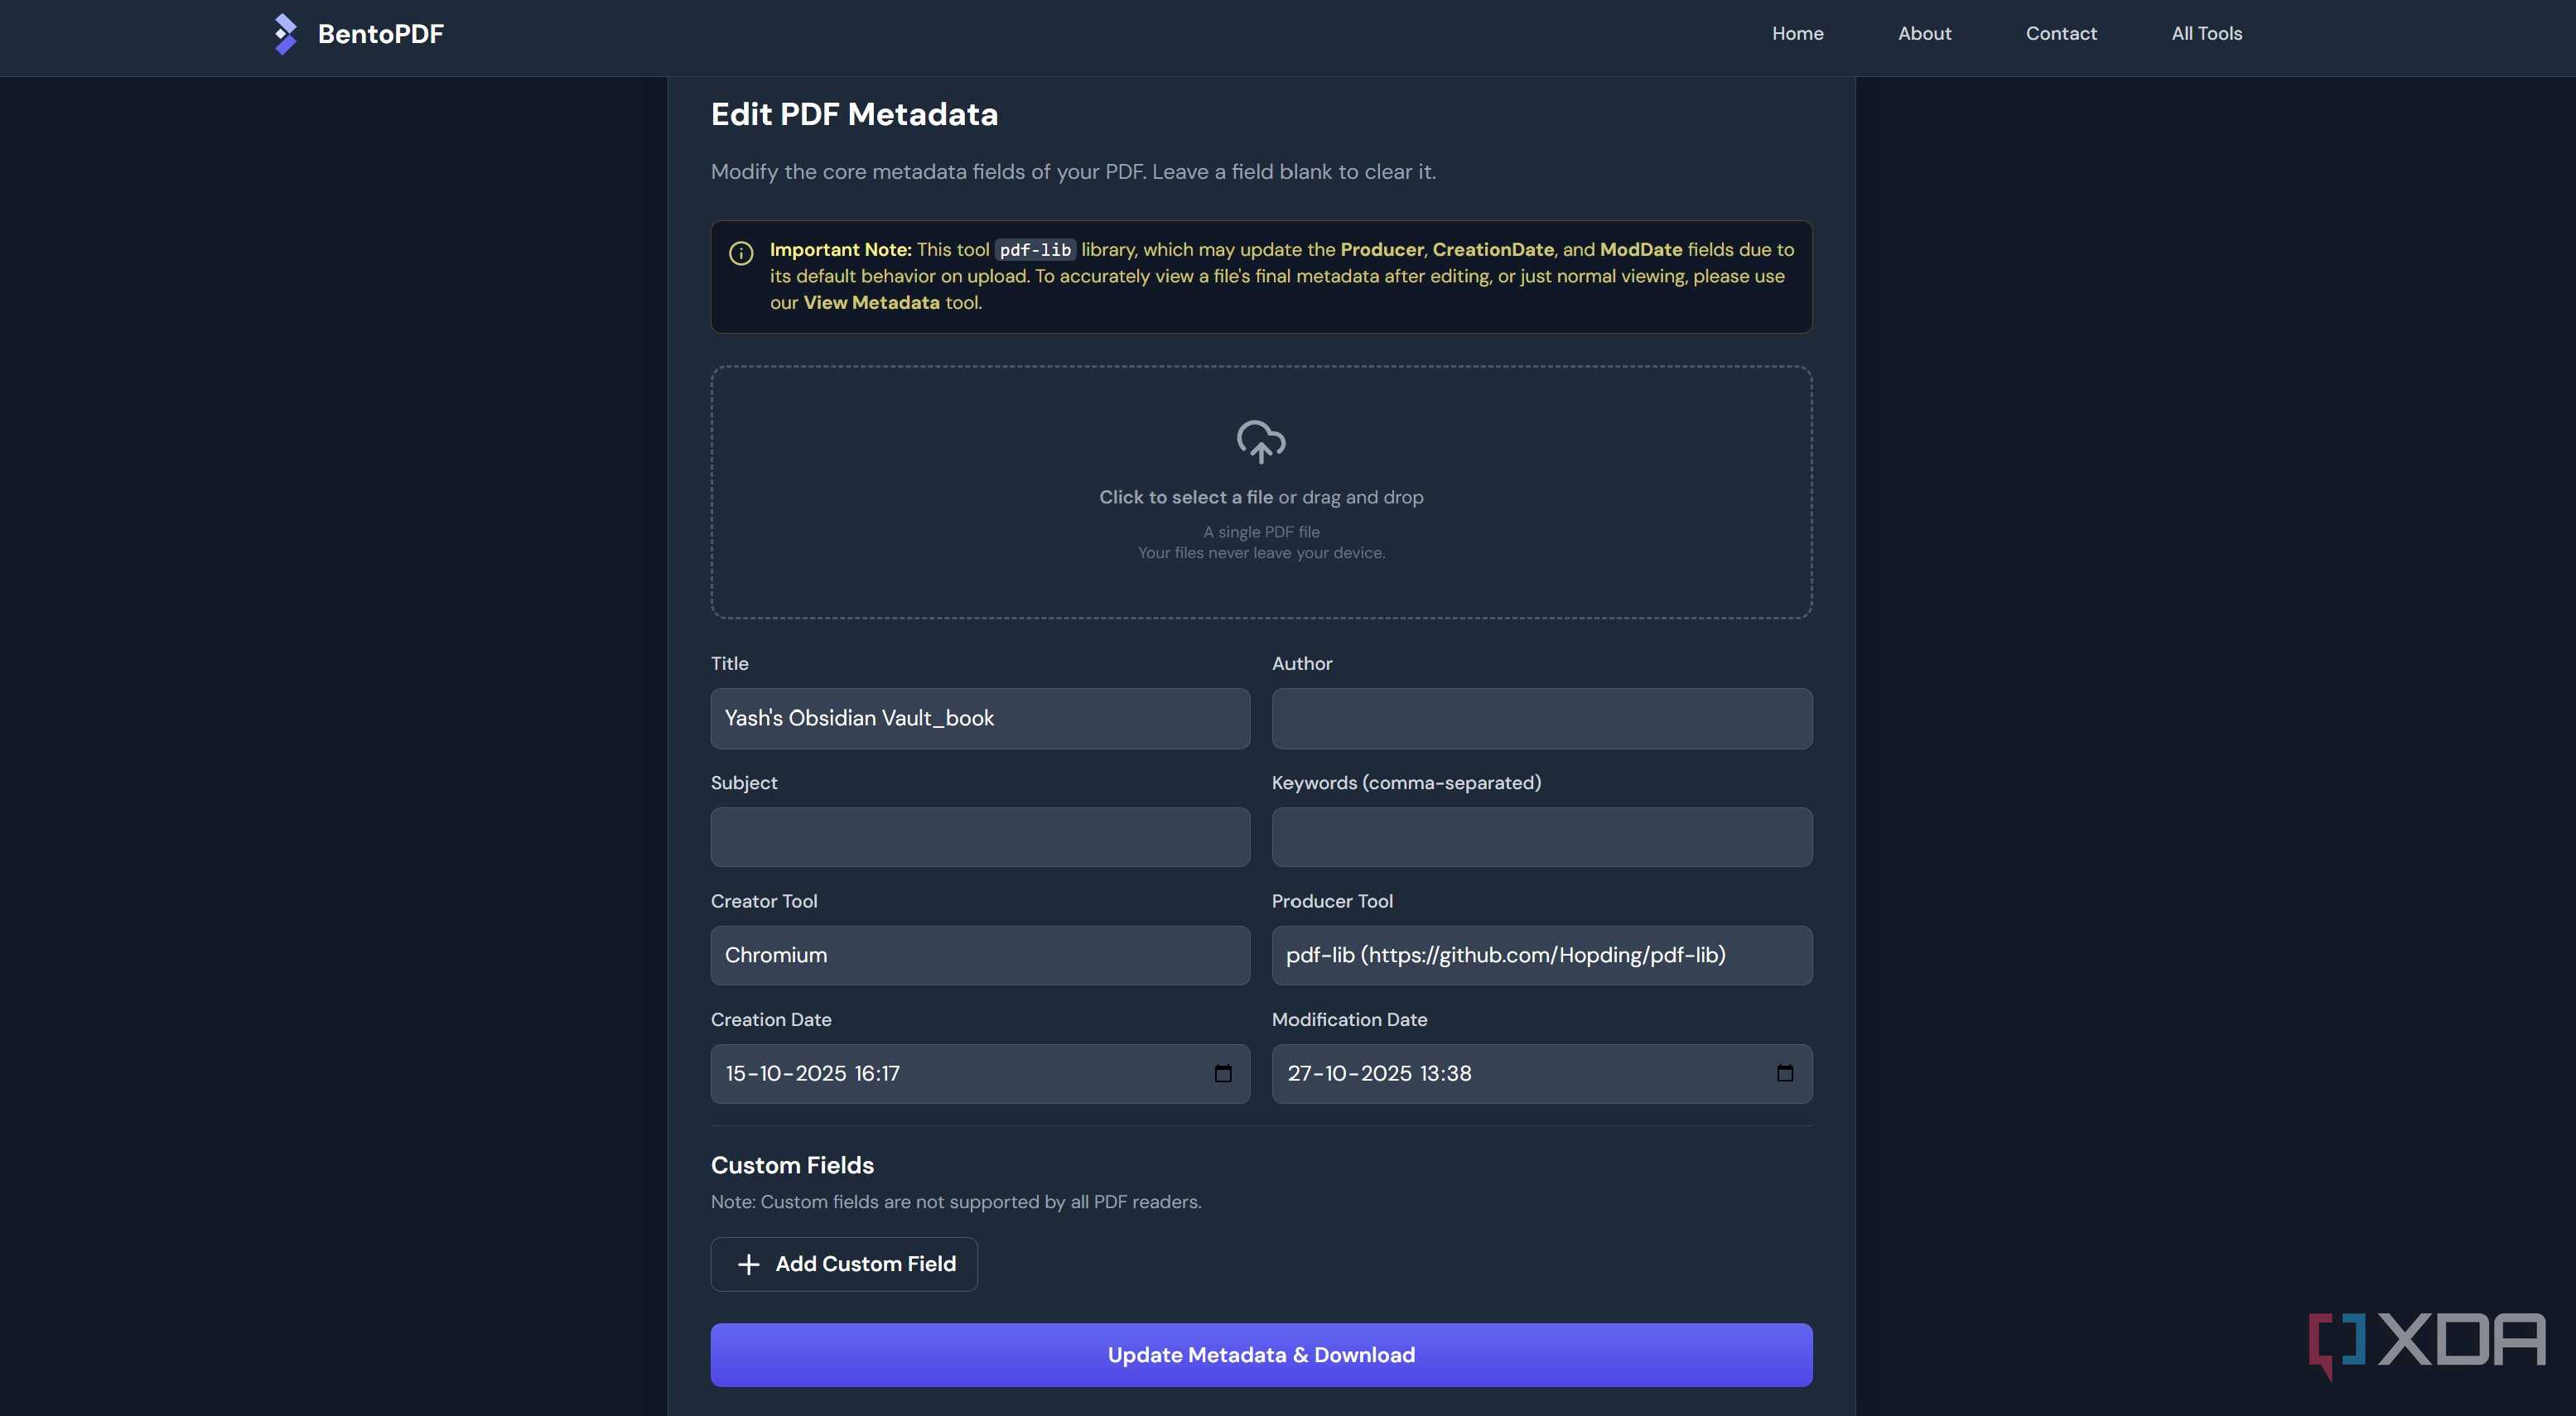Click the 'Edit PDF Metadata' heading

854,114
